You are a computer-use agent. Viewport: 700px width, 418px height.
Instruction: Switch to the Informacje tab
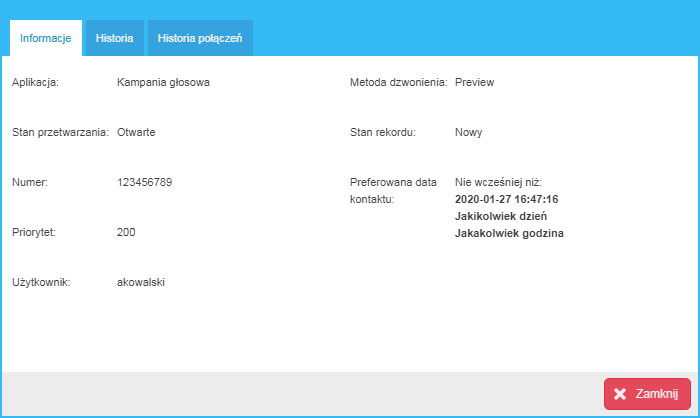(46, 38)
